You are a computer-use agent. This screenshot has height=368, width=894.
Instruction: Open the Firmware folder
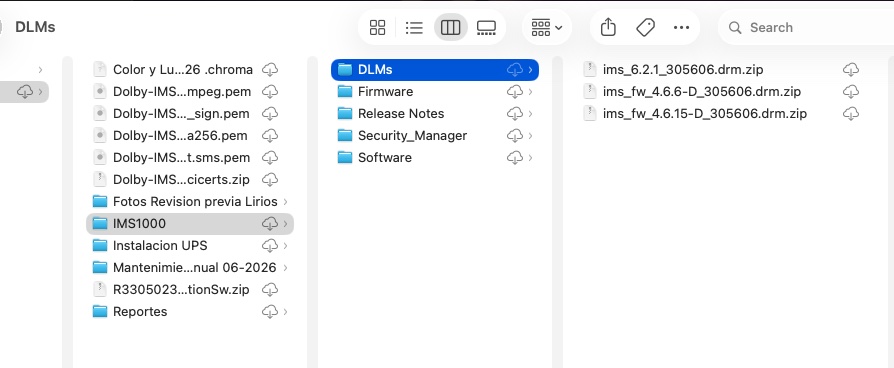pyautogui.click(x=434, y=91)
